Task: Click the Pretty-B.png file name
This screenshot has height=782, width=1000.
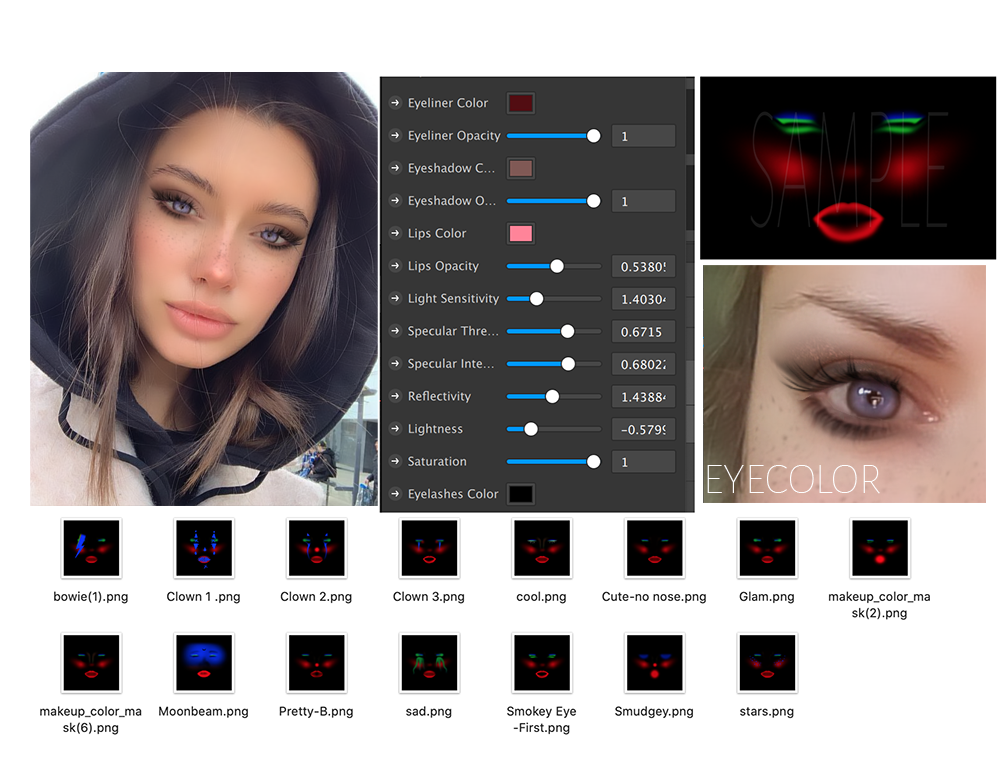Action: (x=316, y=711)
